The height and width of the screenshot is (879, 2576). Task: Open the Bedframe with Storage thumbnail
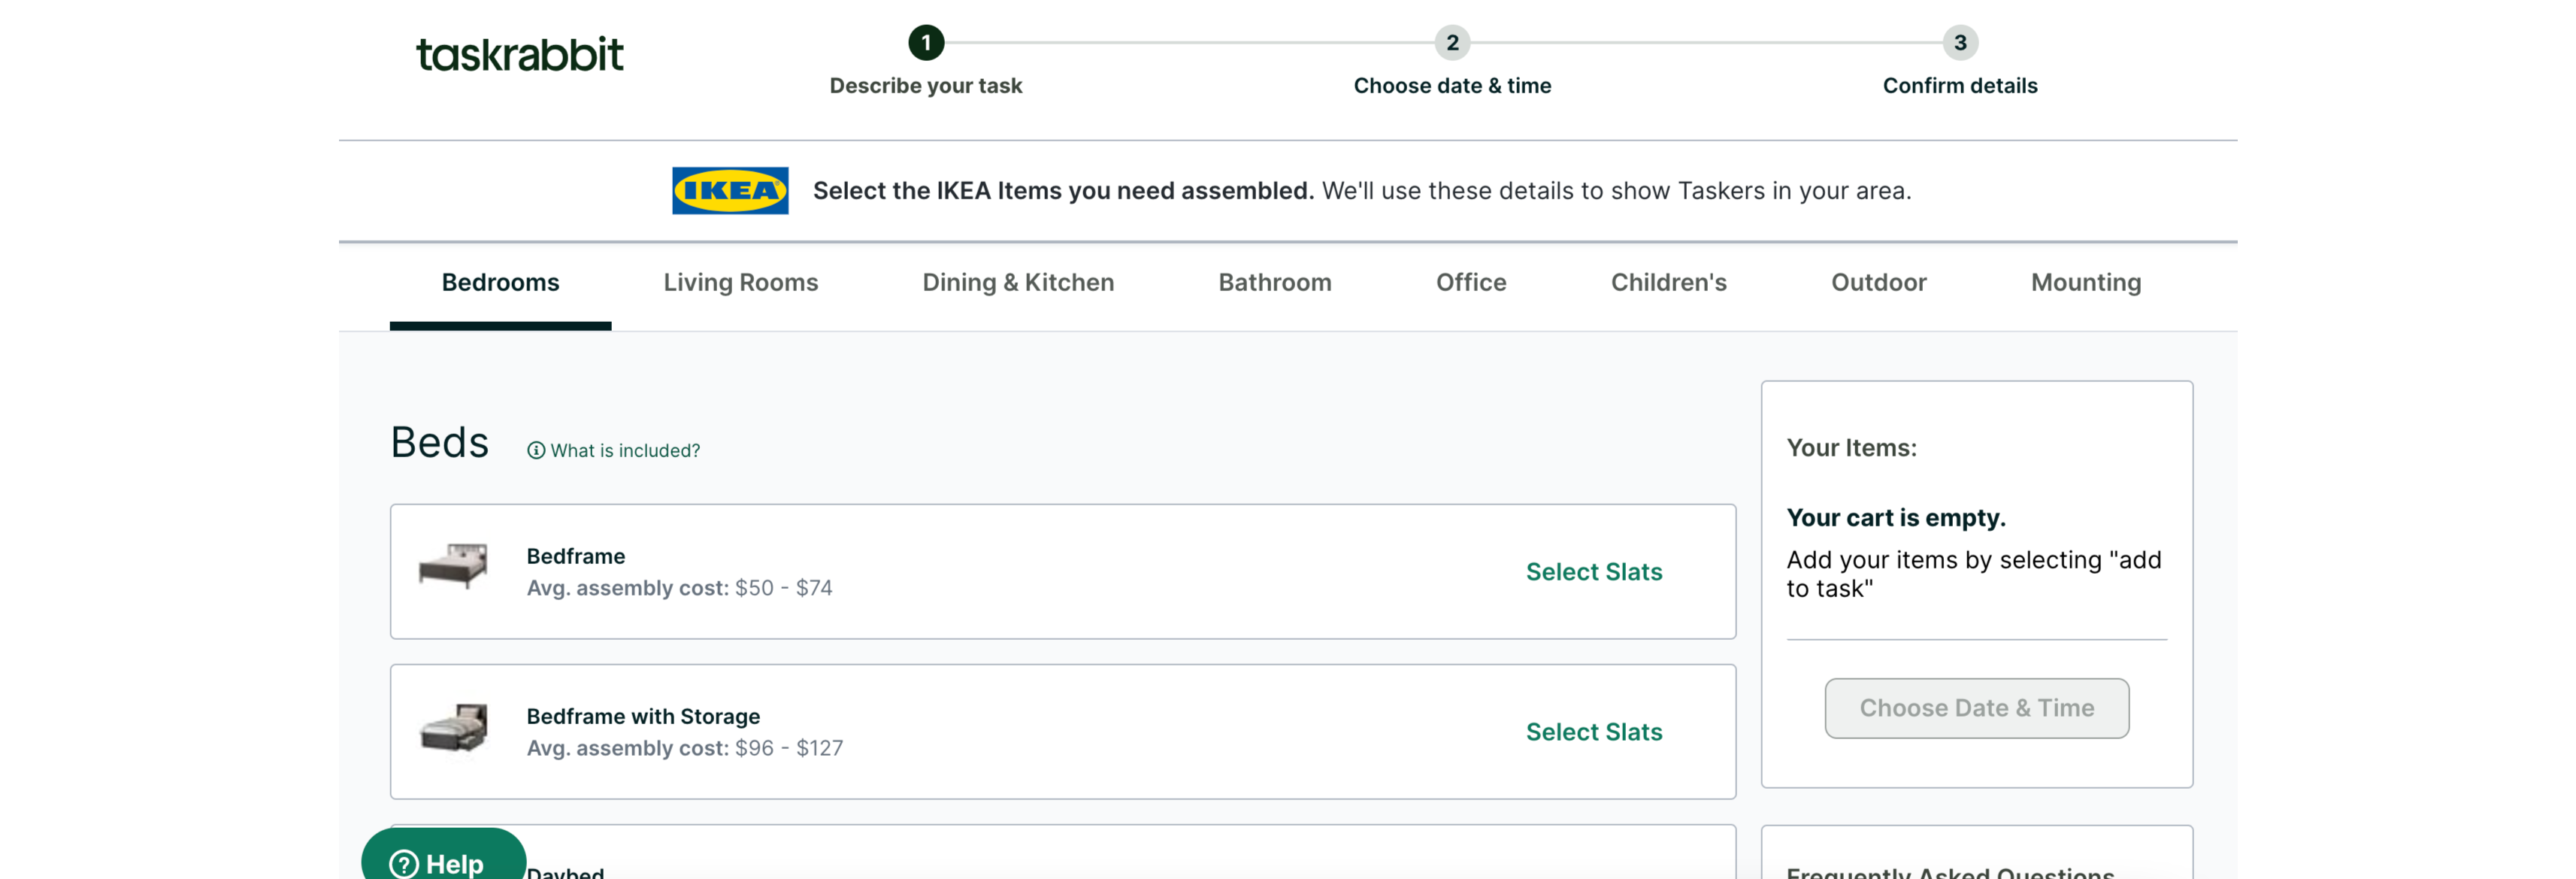click(x=454, y=727)
